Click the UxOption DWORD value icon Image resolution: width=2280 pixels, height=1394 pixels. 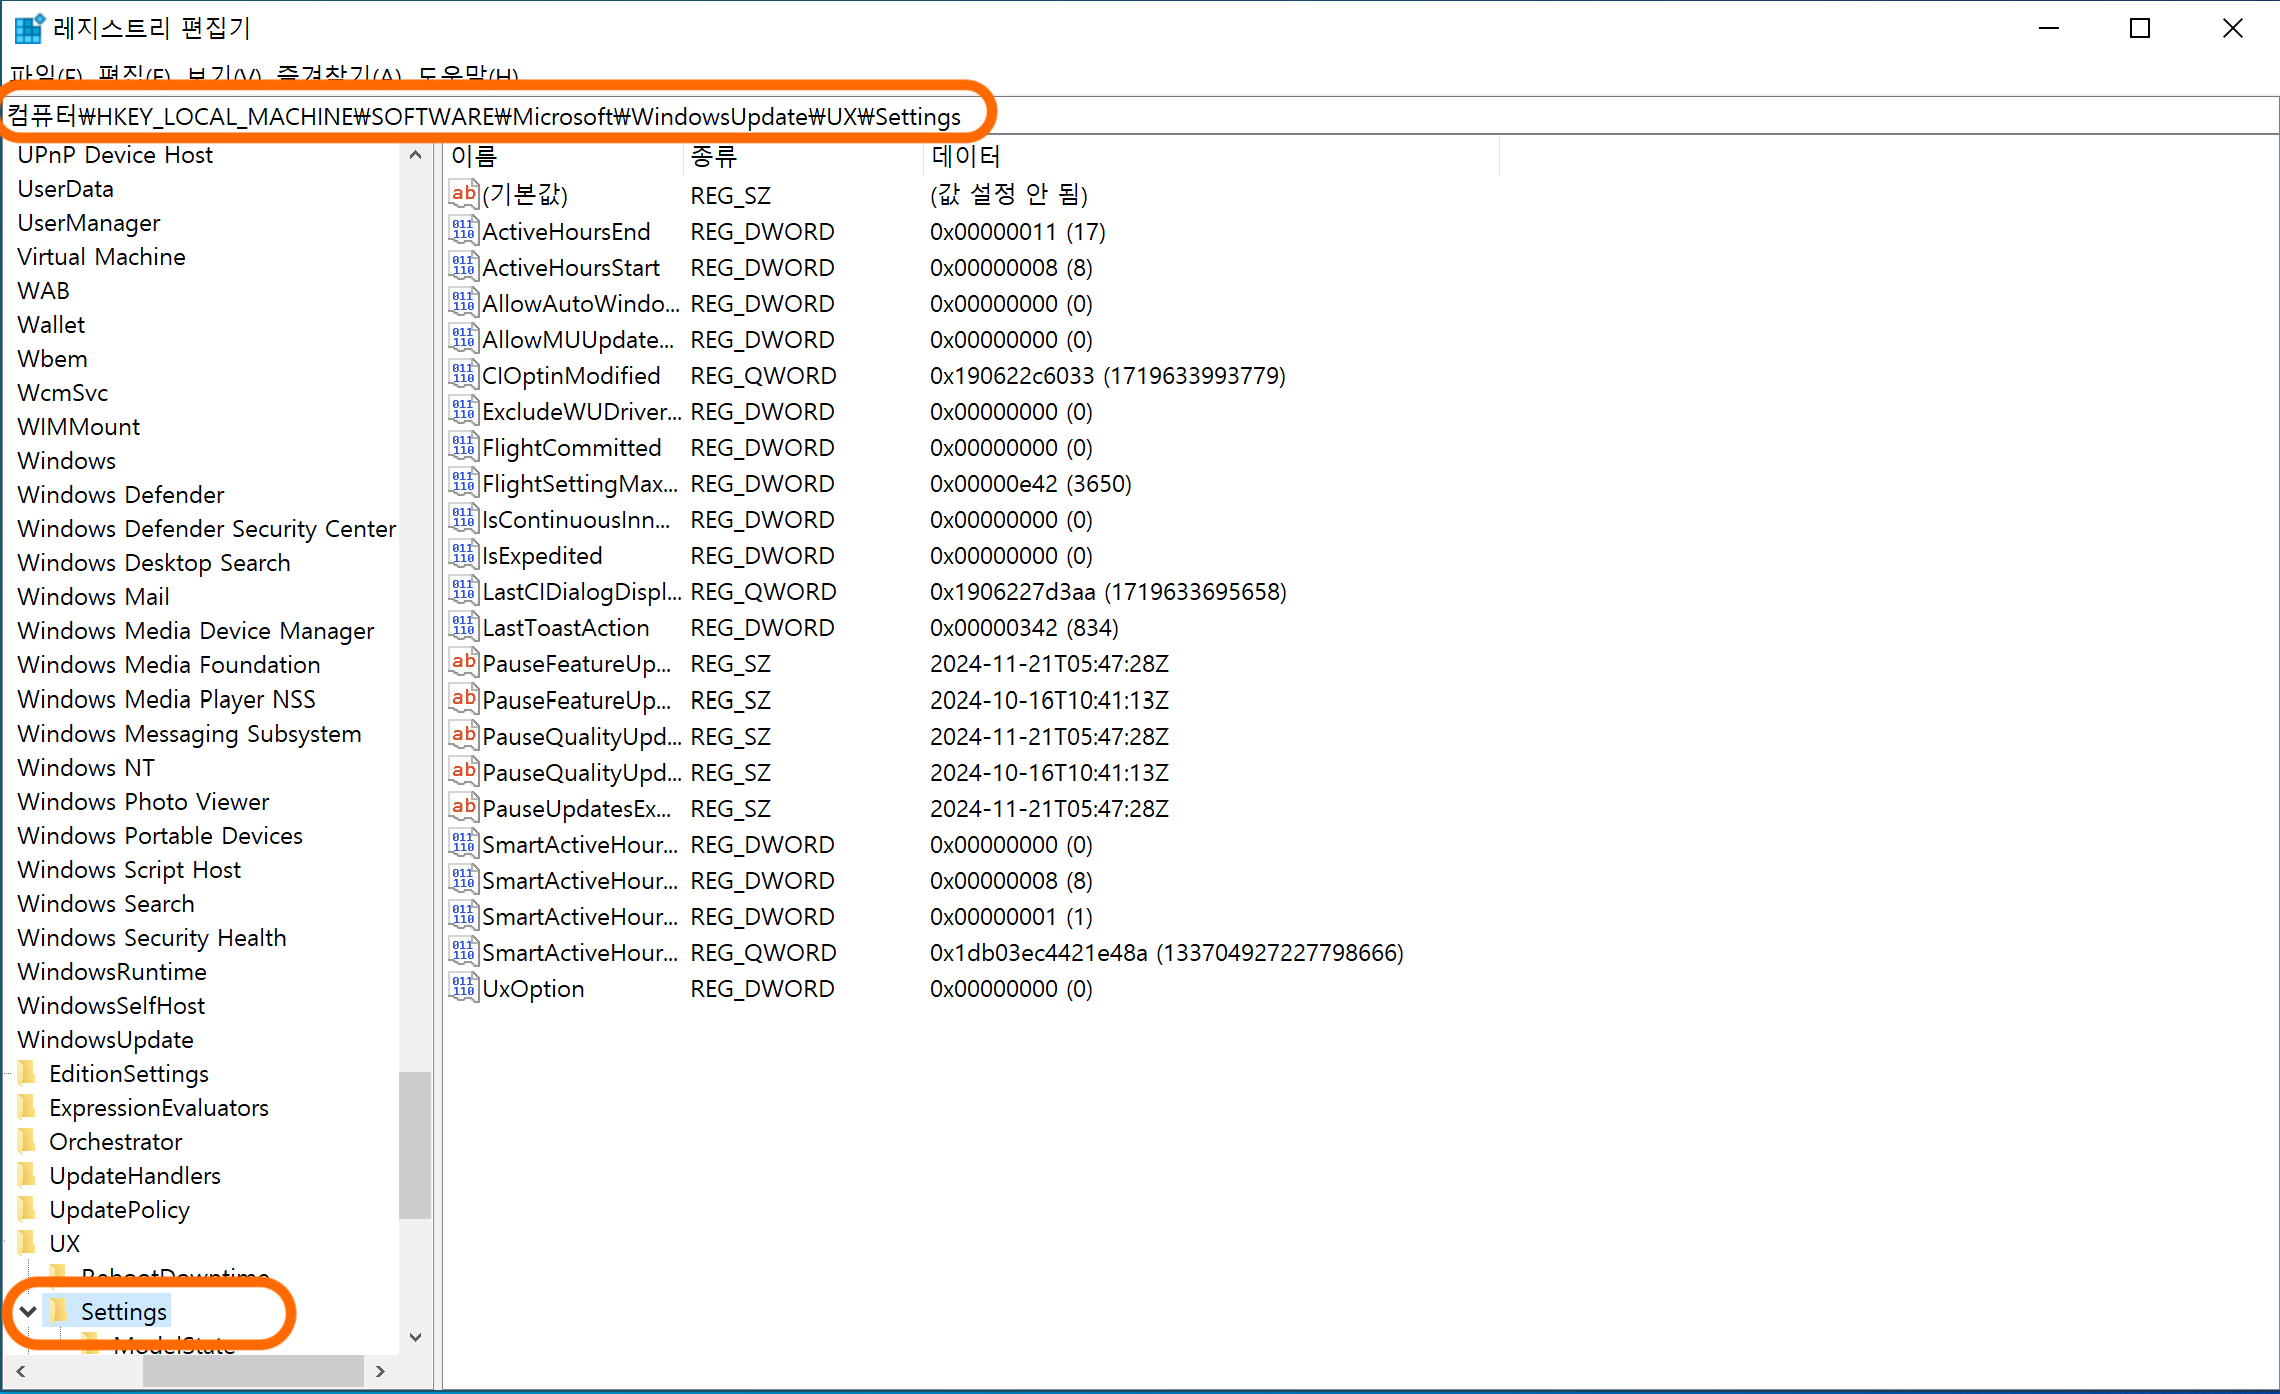click(463, 987)
